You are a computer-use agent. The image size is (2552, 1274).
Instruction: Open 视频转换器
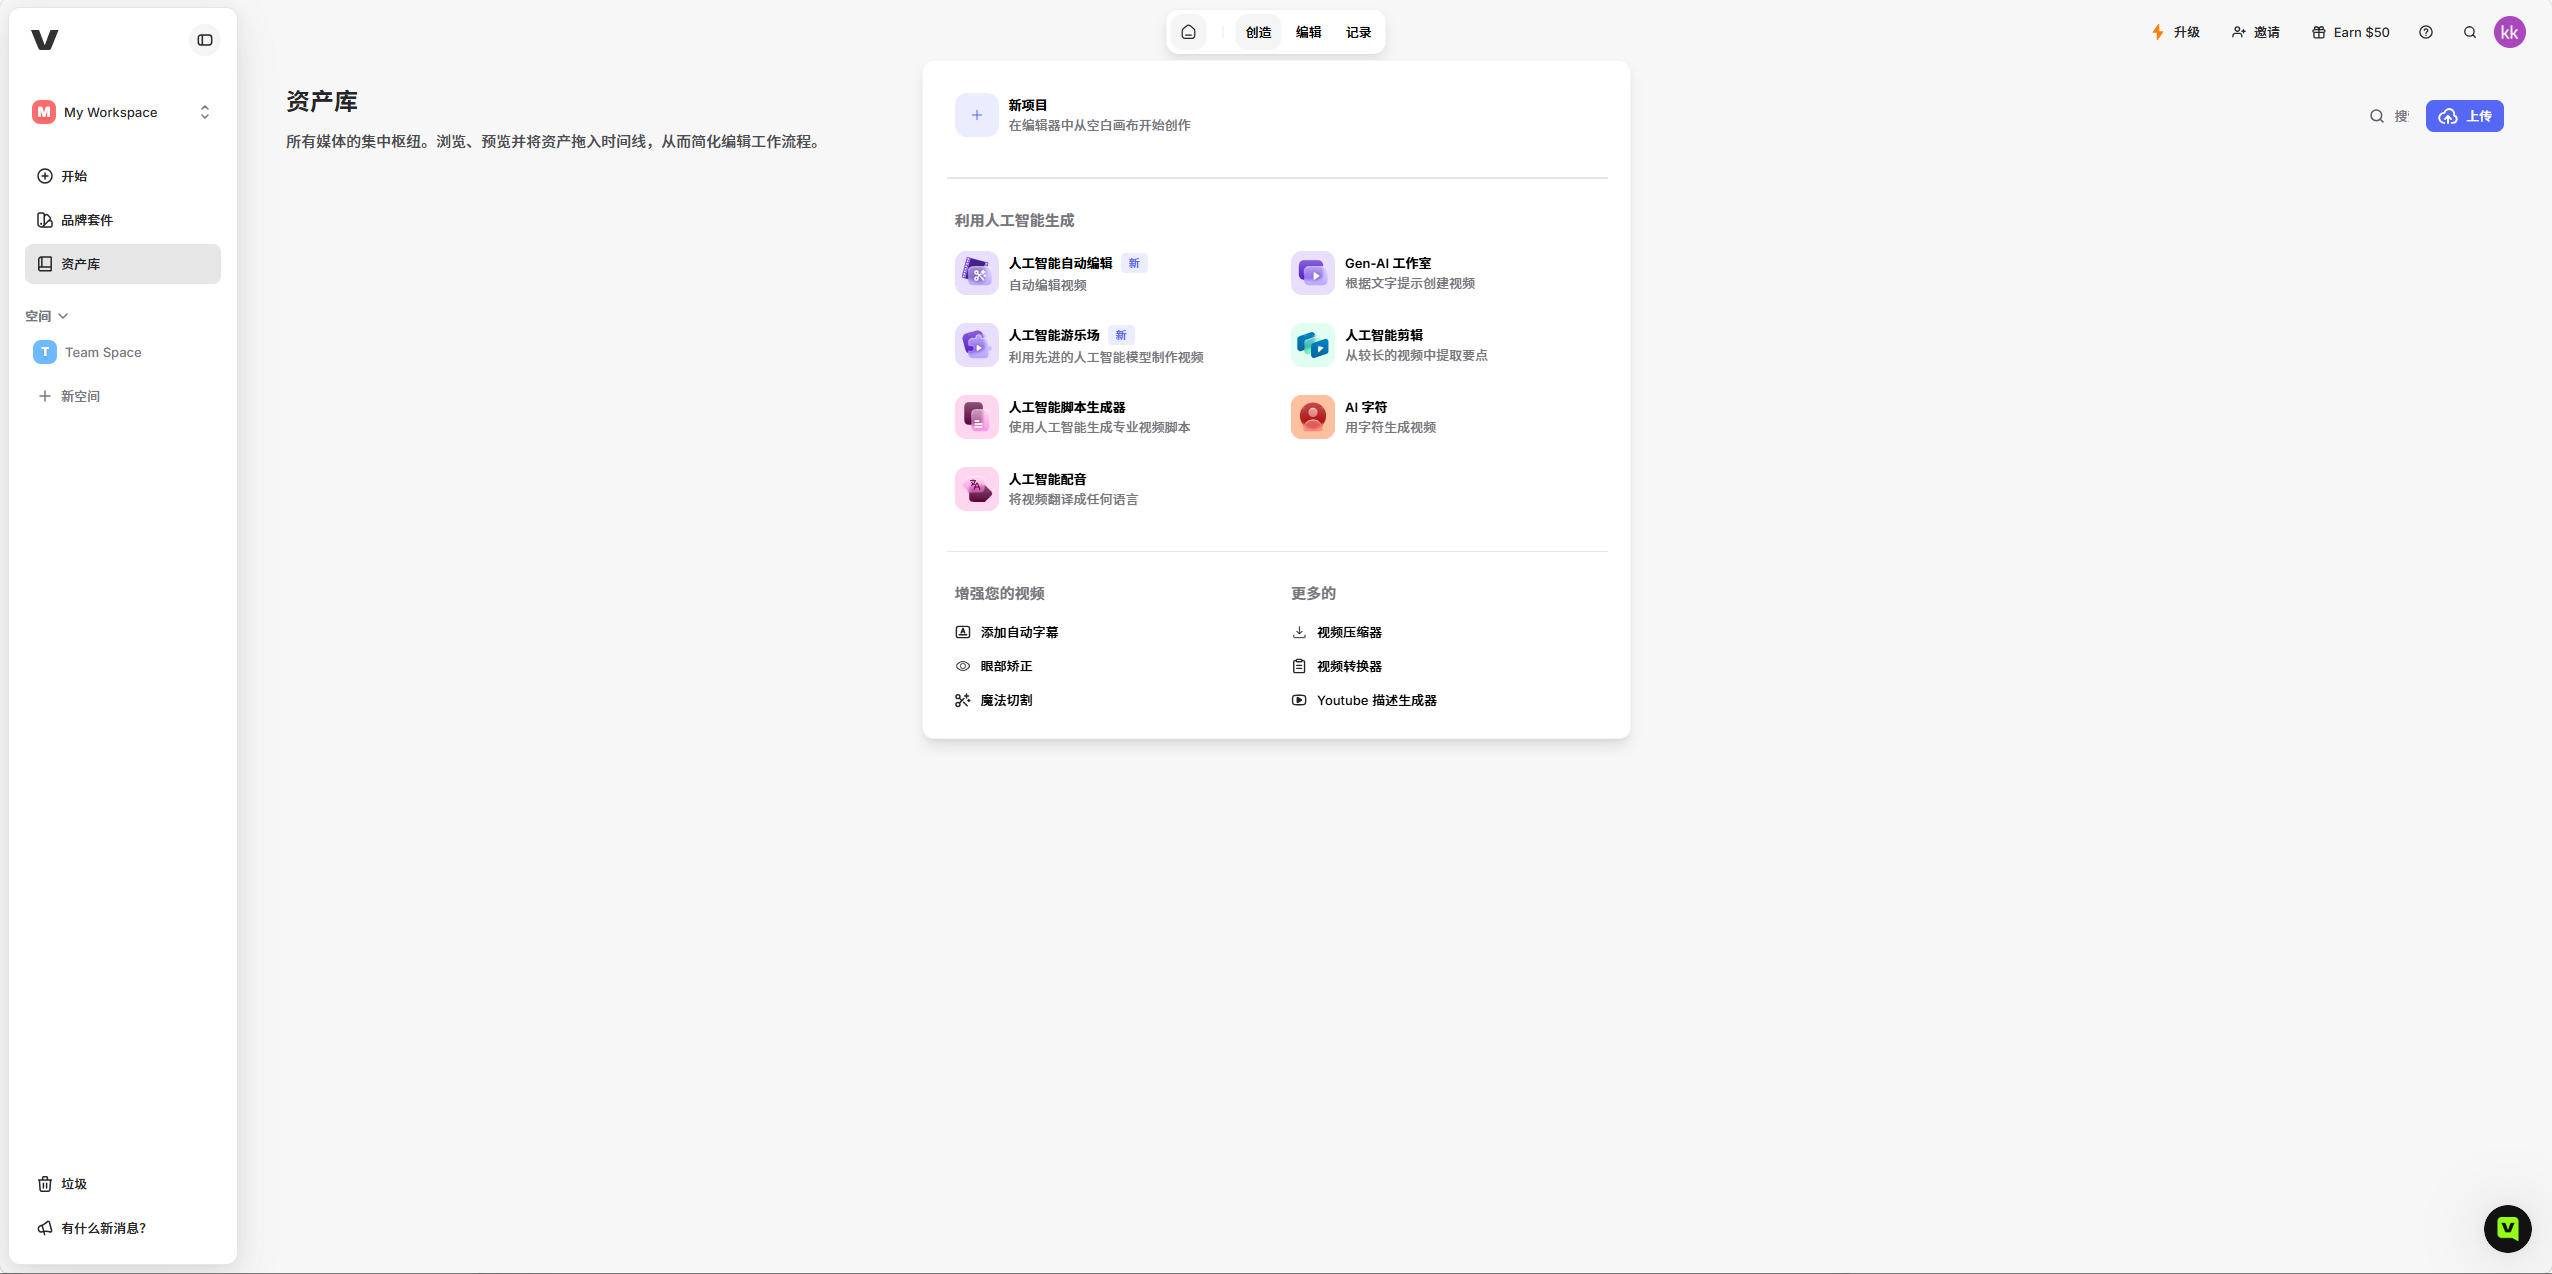pos(1337,666)
